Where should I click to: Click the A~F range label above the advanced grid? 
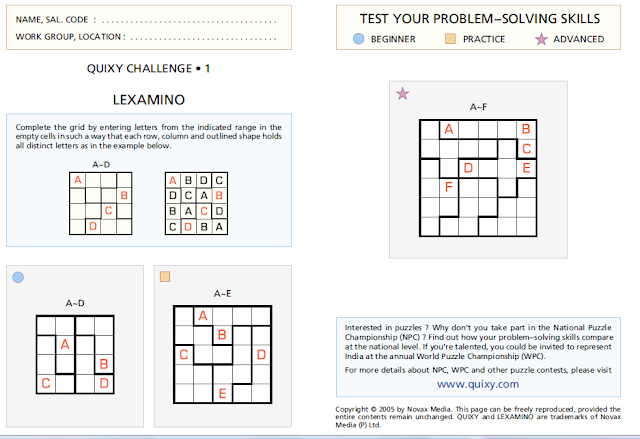(478, 106)
